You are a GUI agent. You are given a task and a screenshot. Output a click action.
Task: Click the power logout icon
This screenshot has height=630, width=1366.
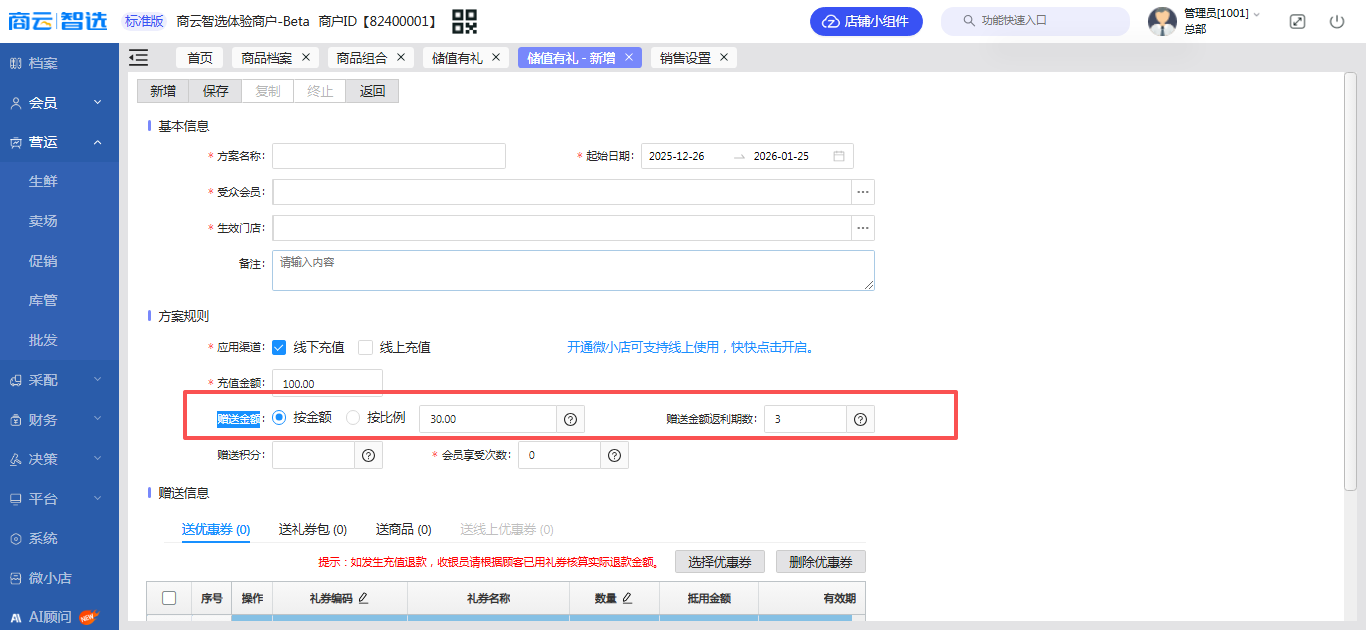(1337, 21)
